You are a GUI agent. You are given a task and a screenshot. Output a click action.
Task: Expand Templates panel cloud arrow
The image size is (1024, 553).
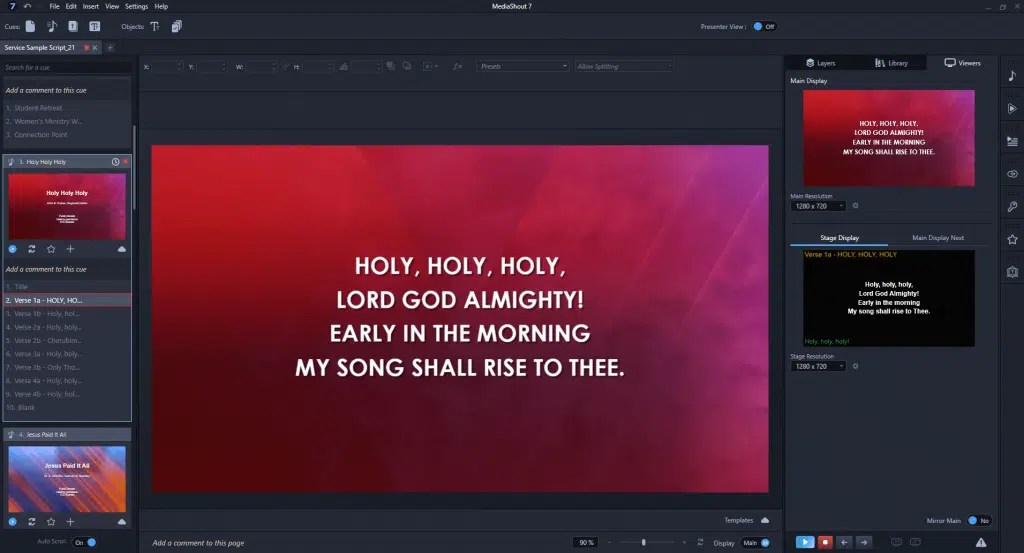click(765, 520)
